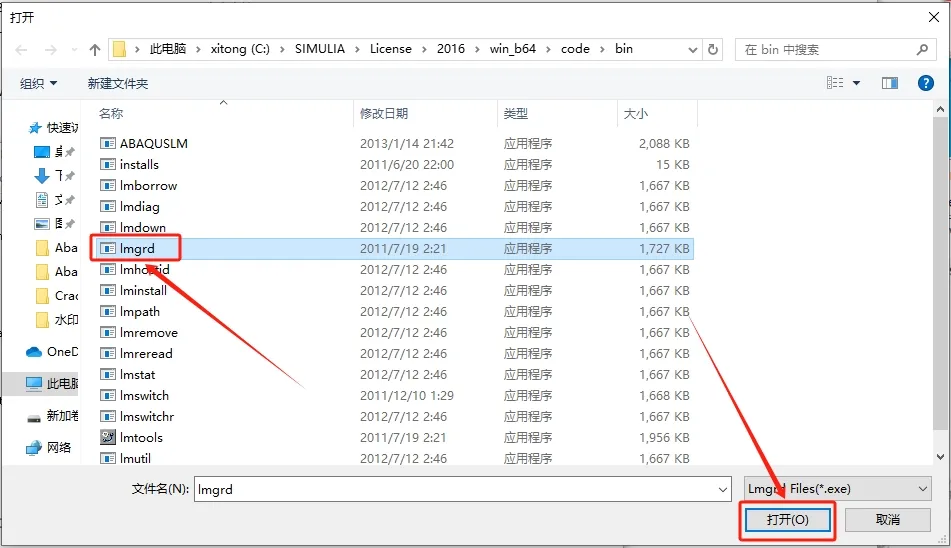Open the 水印 folder in sidebar
The image size is (951, 548).
(x=57, y=319)
